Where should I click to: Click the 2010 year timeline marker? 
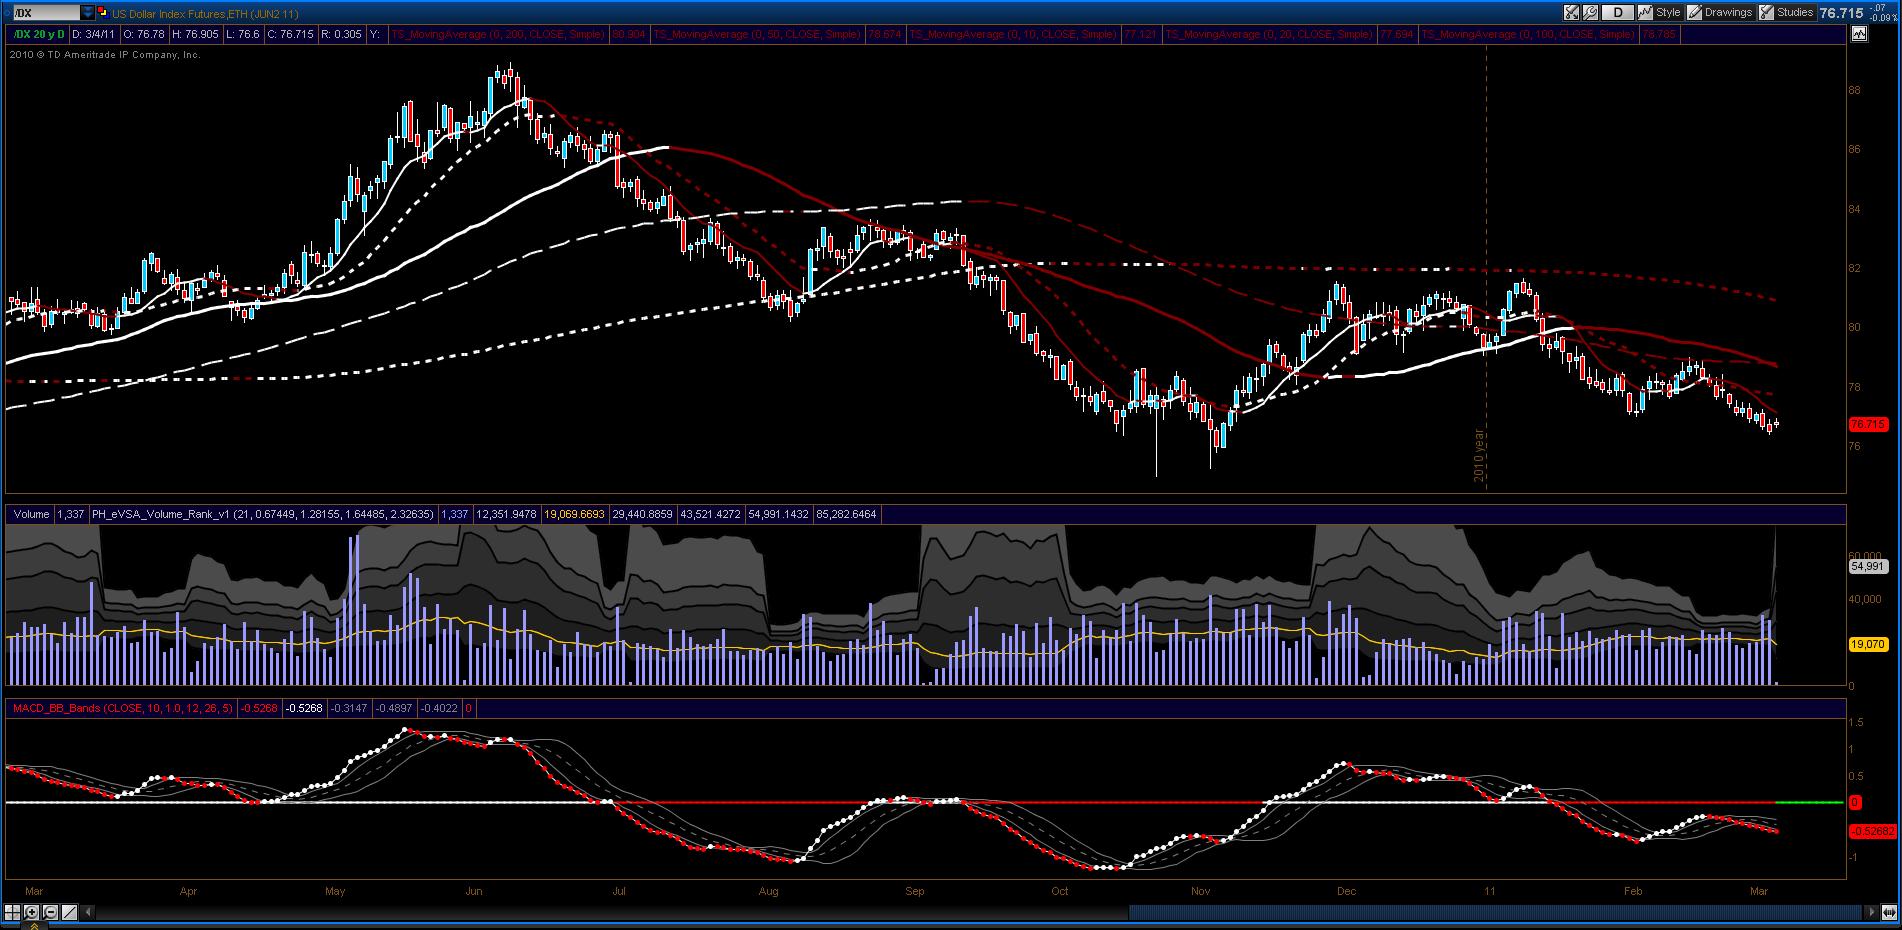(1480, 455)
